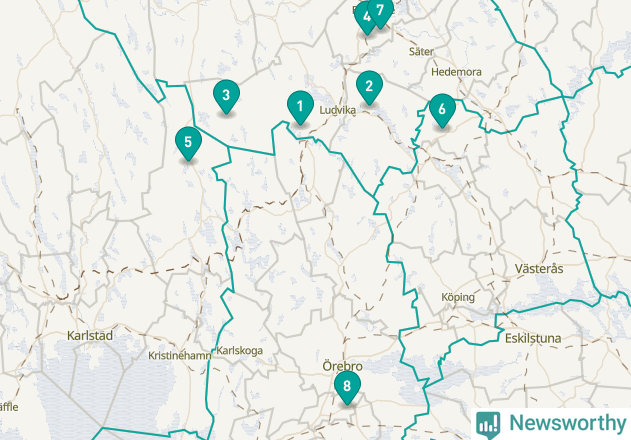631x440 pixels.
Task: Click map marker number 7 at top
Action: point(380,12)
